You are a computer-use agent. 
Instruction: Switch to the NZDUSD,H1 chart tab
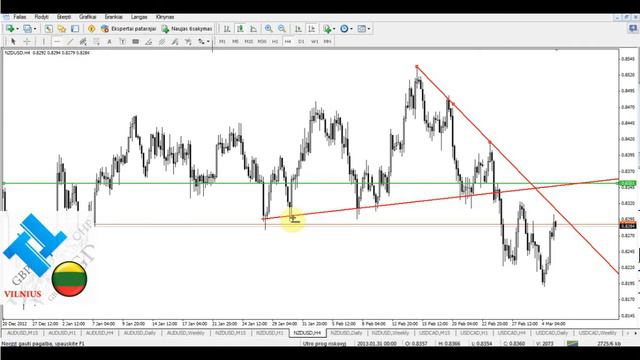coord(269,333)
